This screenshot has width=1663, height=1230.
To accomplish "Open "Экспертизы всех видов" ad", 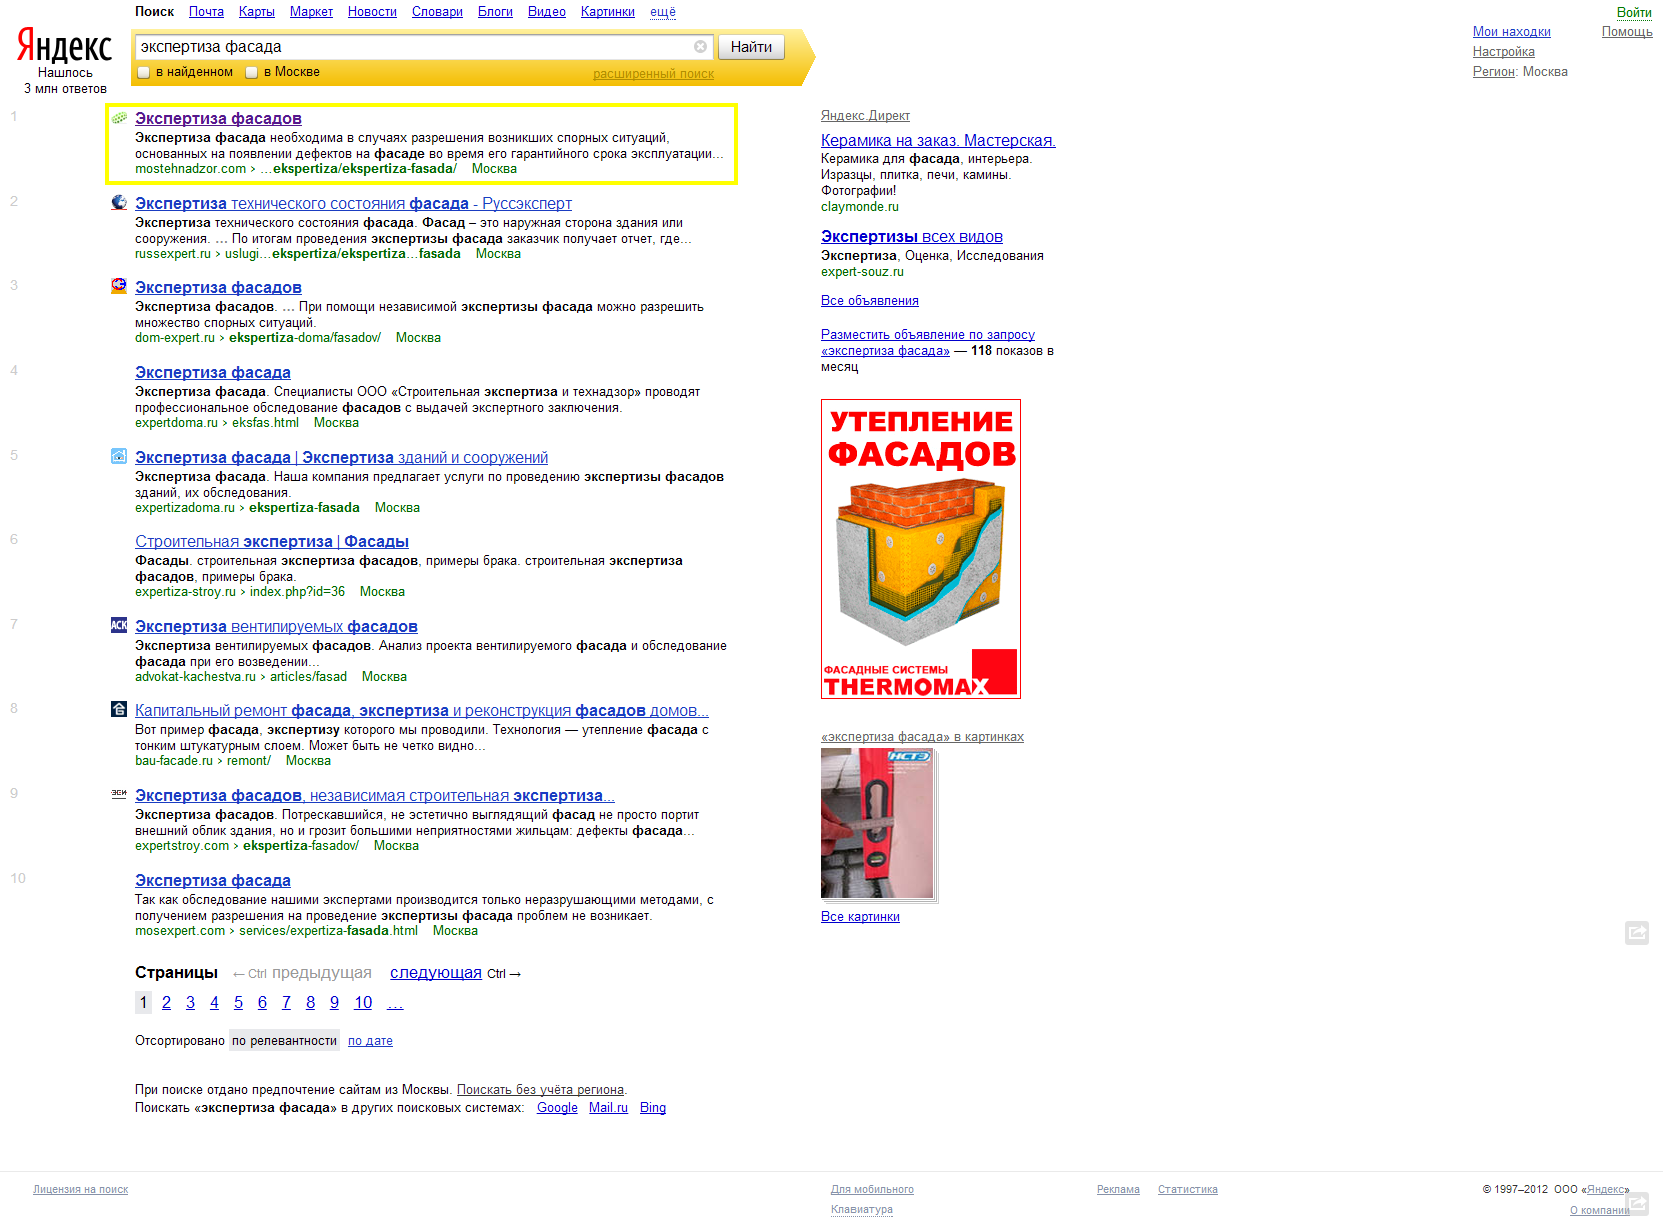I will [x=912, y=237].
